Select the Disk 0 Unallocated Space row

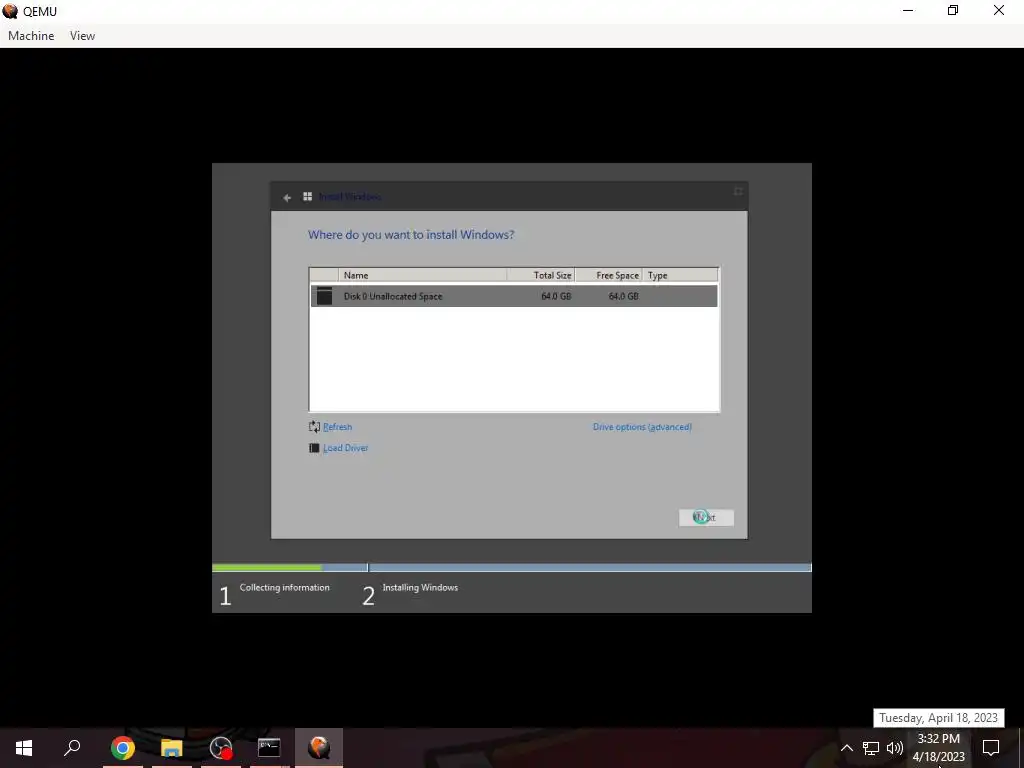514,296
